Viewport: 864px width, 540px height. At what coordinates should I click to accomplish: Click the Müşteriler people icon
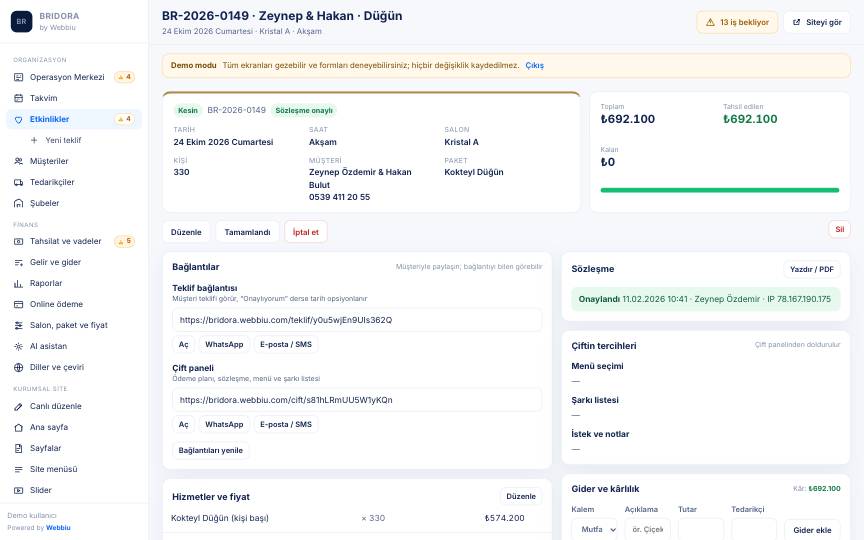coord(18,161)
